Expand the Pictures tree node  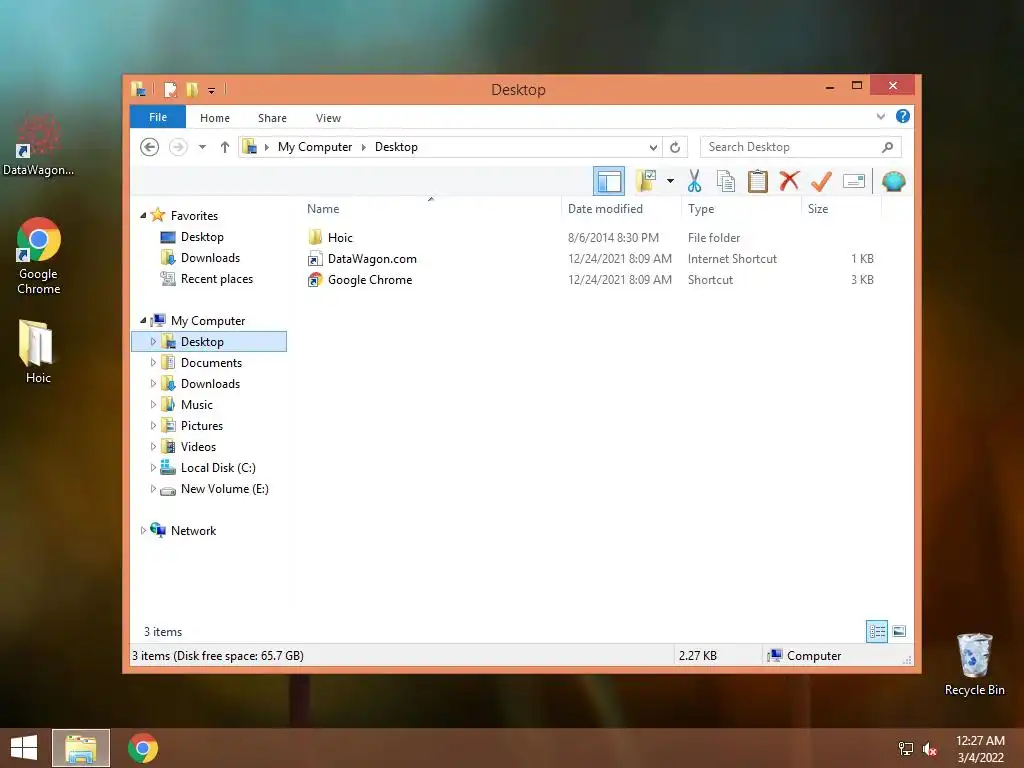click(153, 426)
